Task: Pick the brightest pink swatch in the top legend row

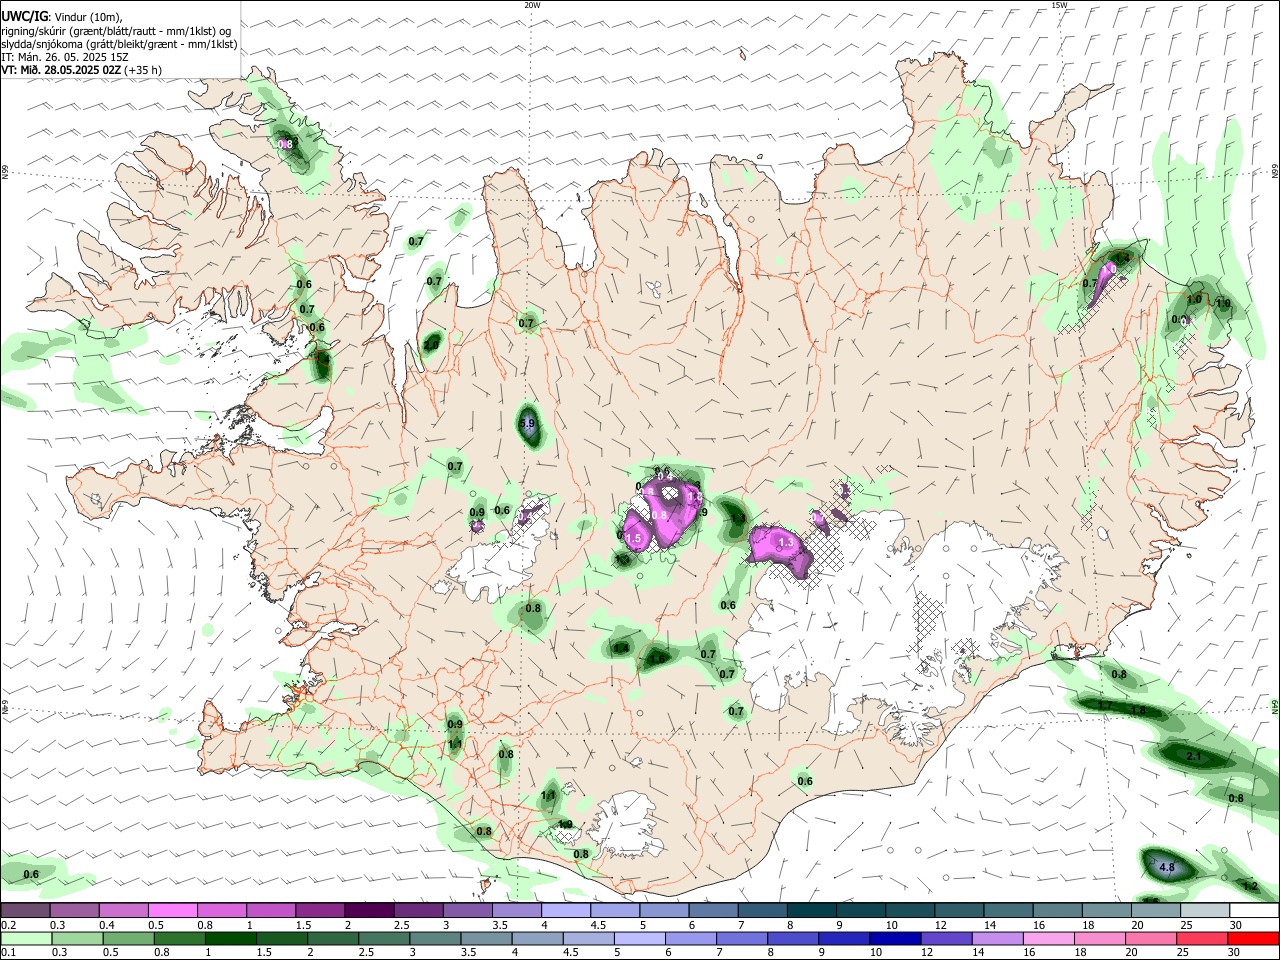Action: click(x=172, y=910)
